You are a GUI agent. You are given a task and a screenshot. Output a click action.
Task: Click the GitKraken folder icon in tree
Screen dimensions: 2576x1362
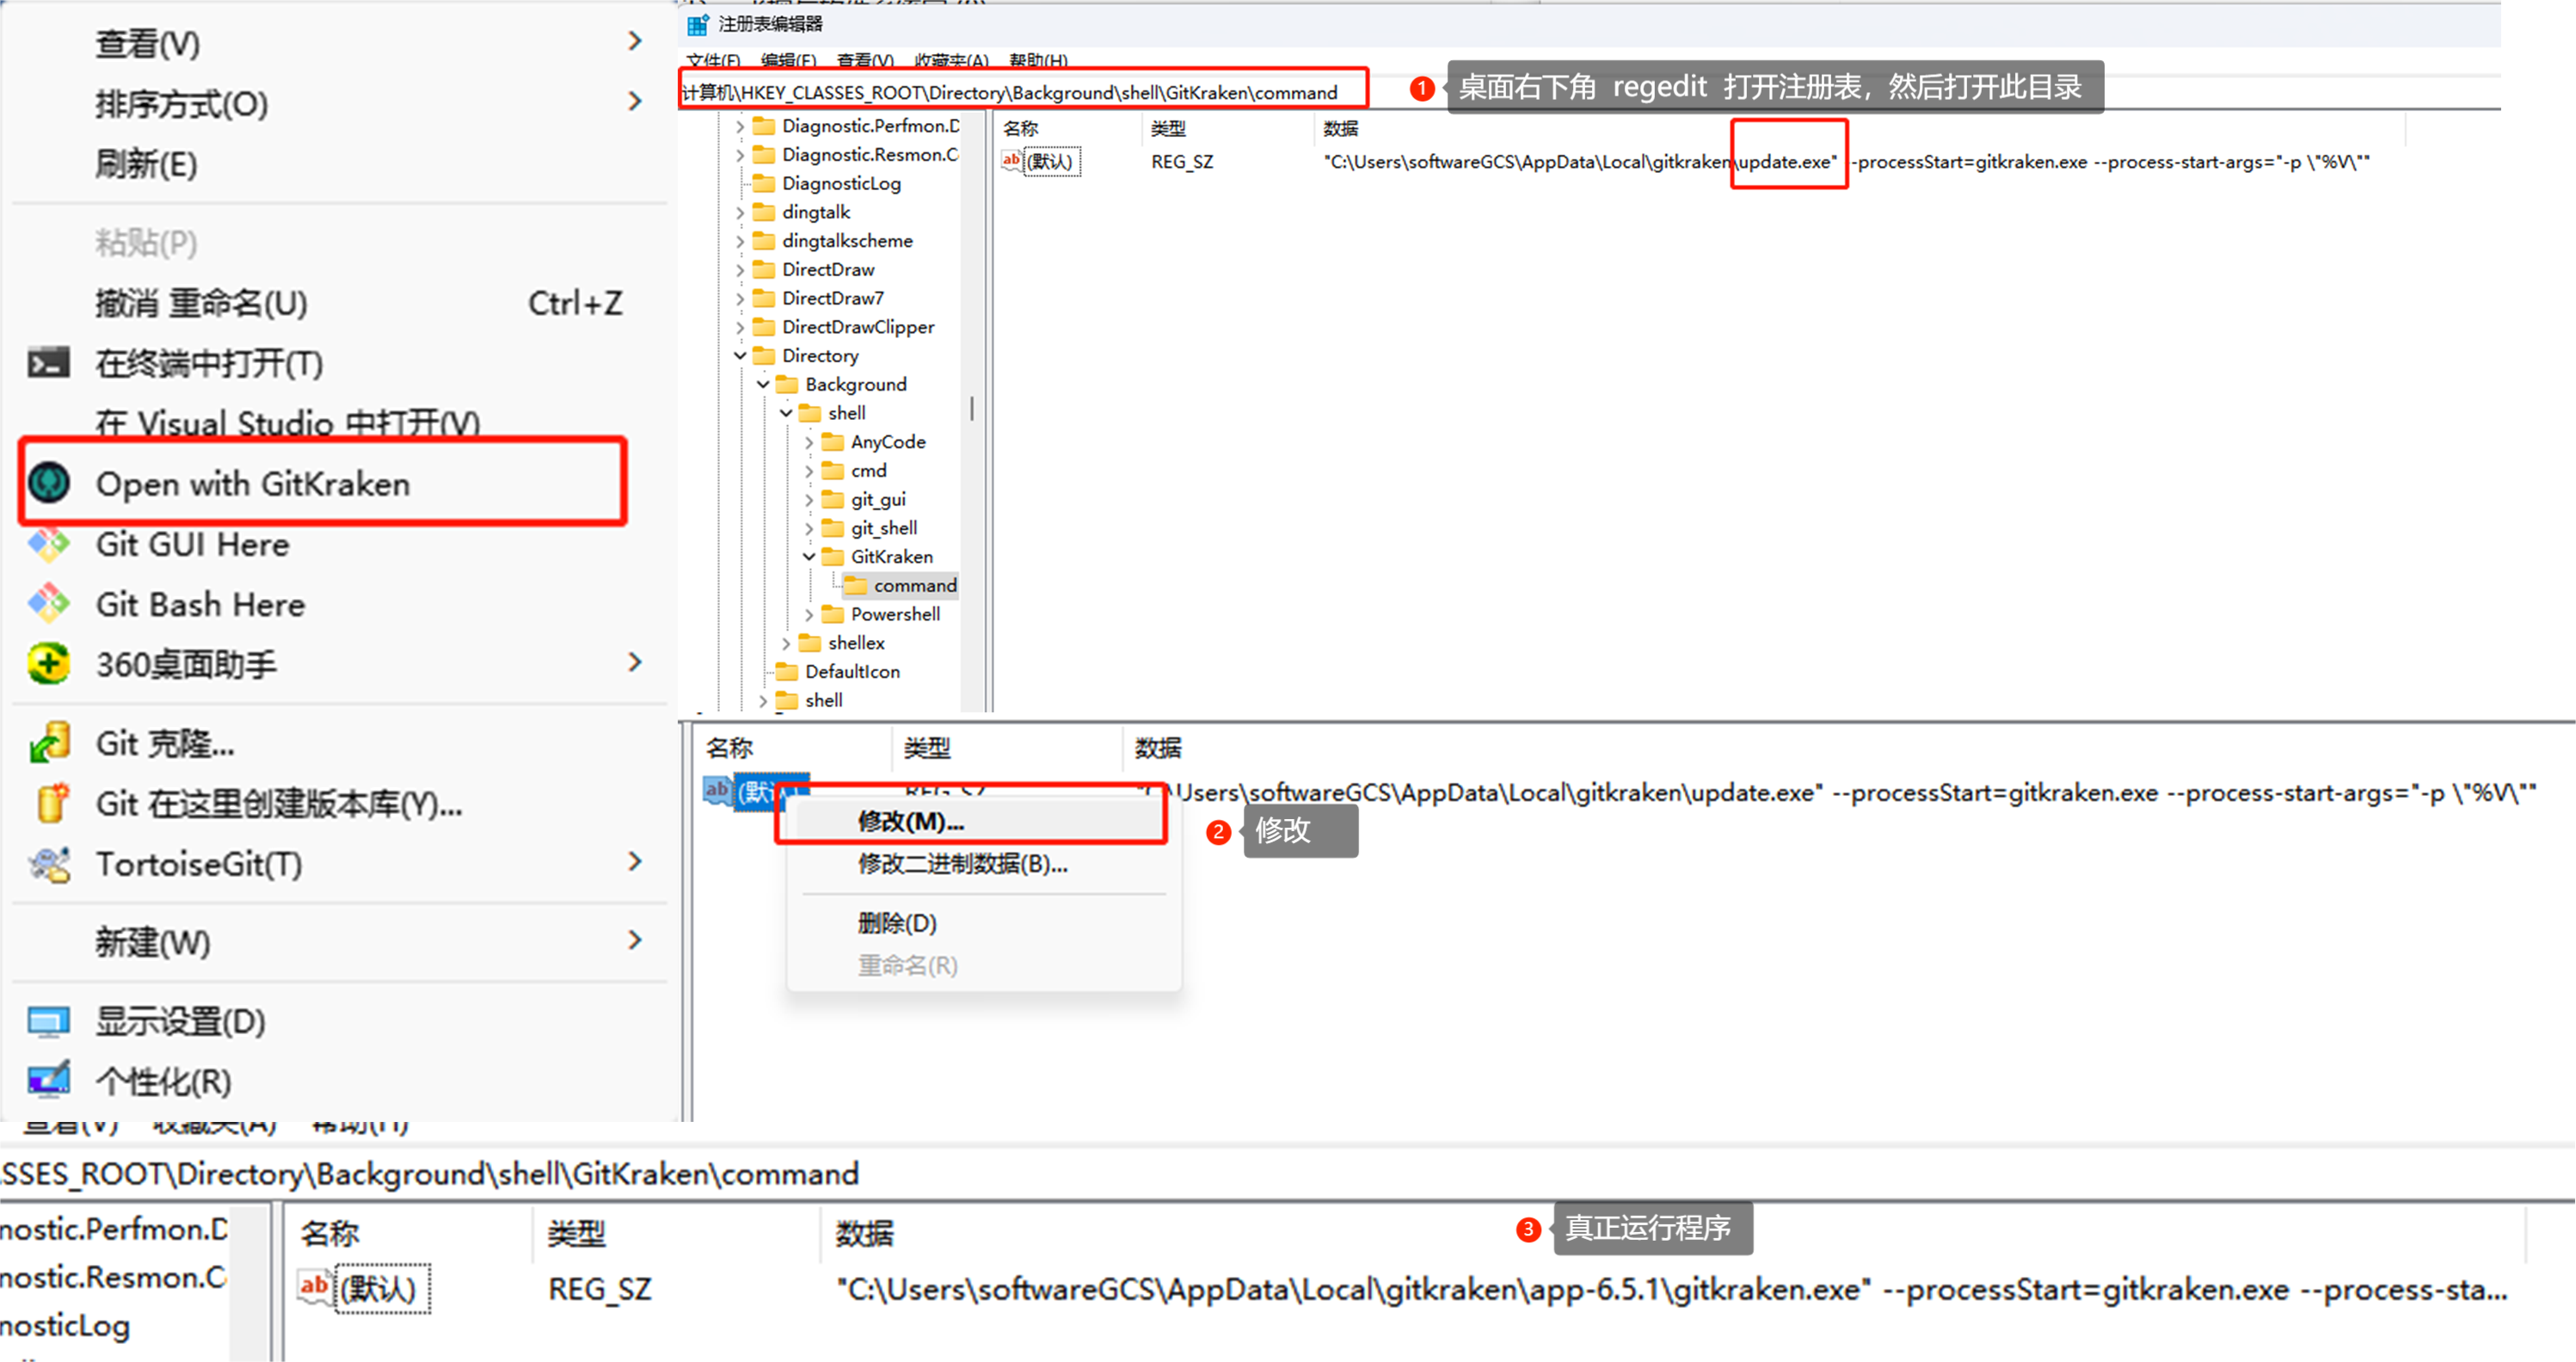coord(833,556)
